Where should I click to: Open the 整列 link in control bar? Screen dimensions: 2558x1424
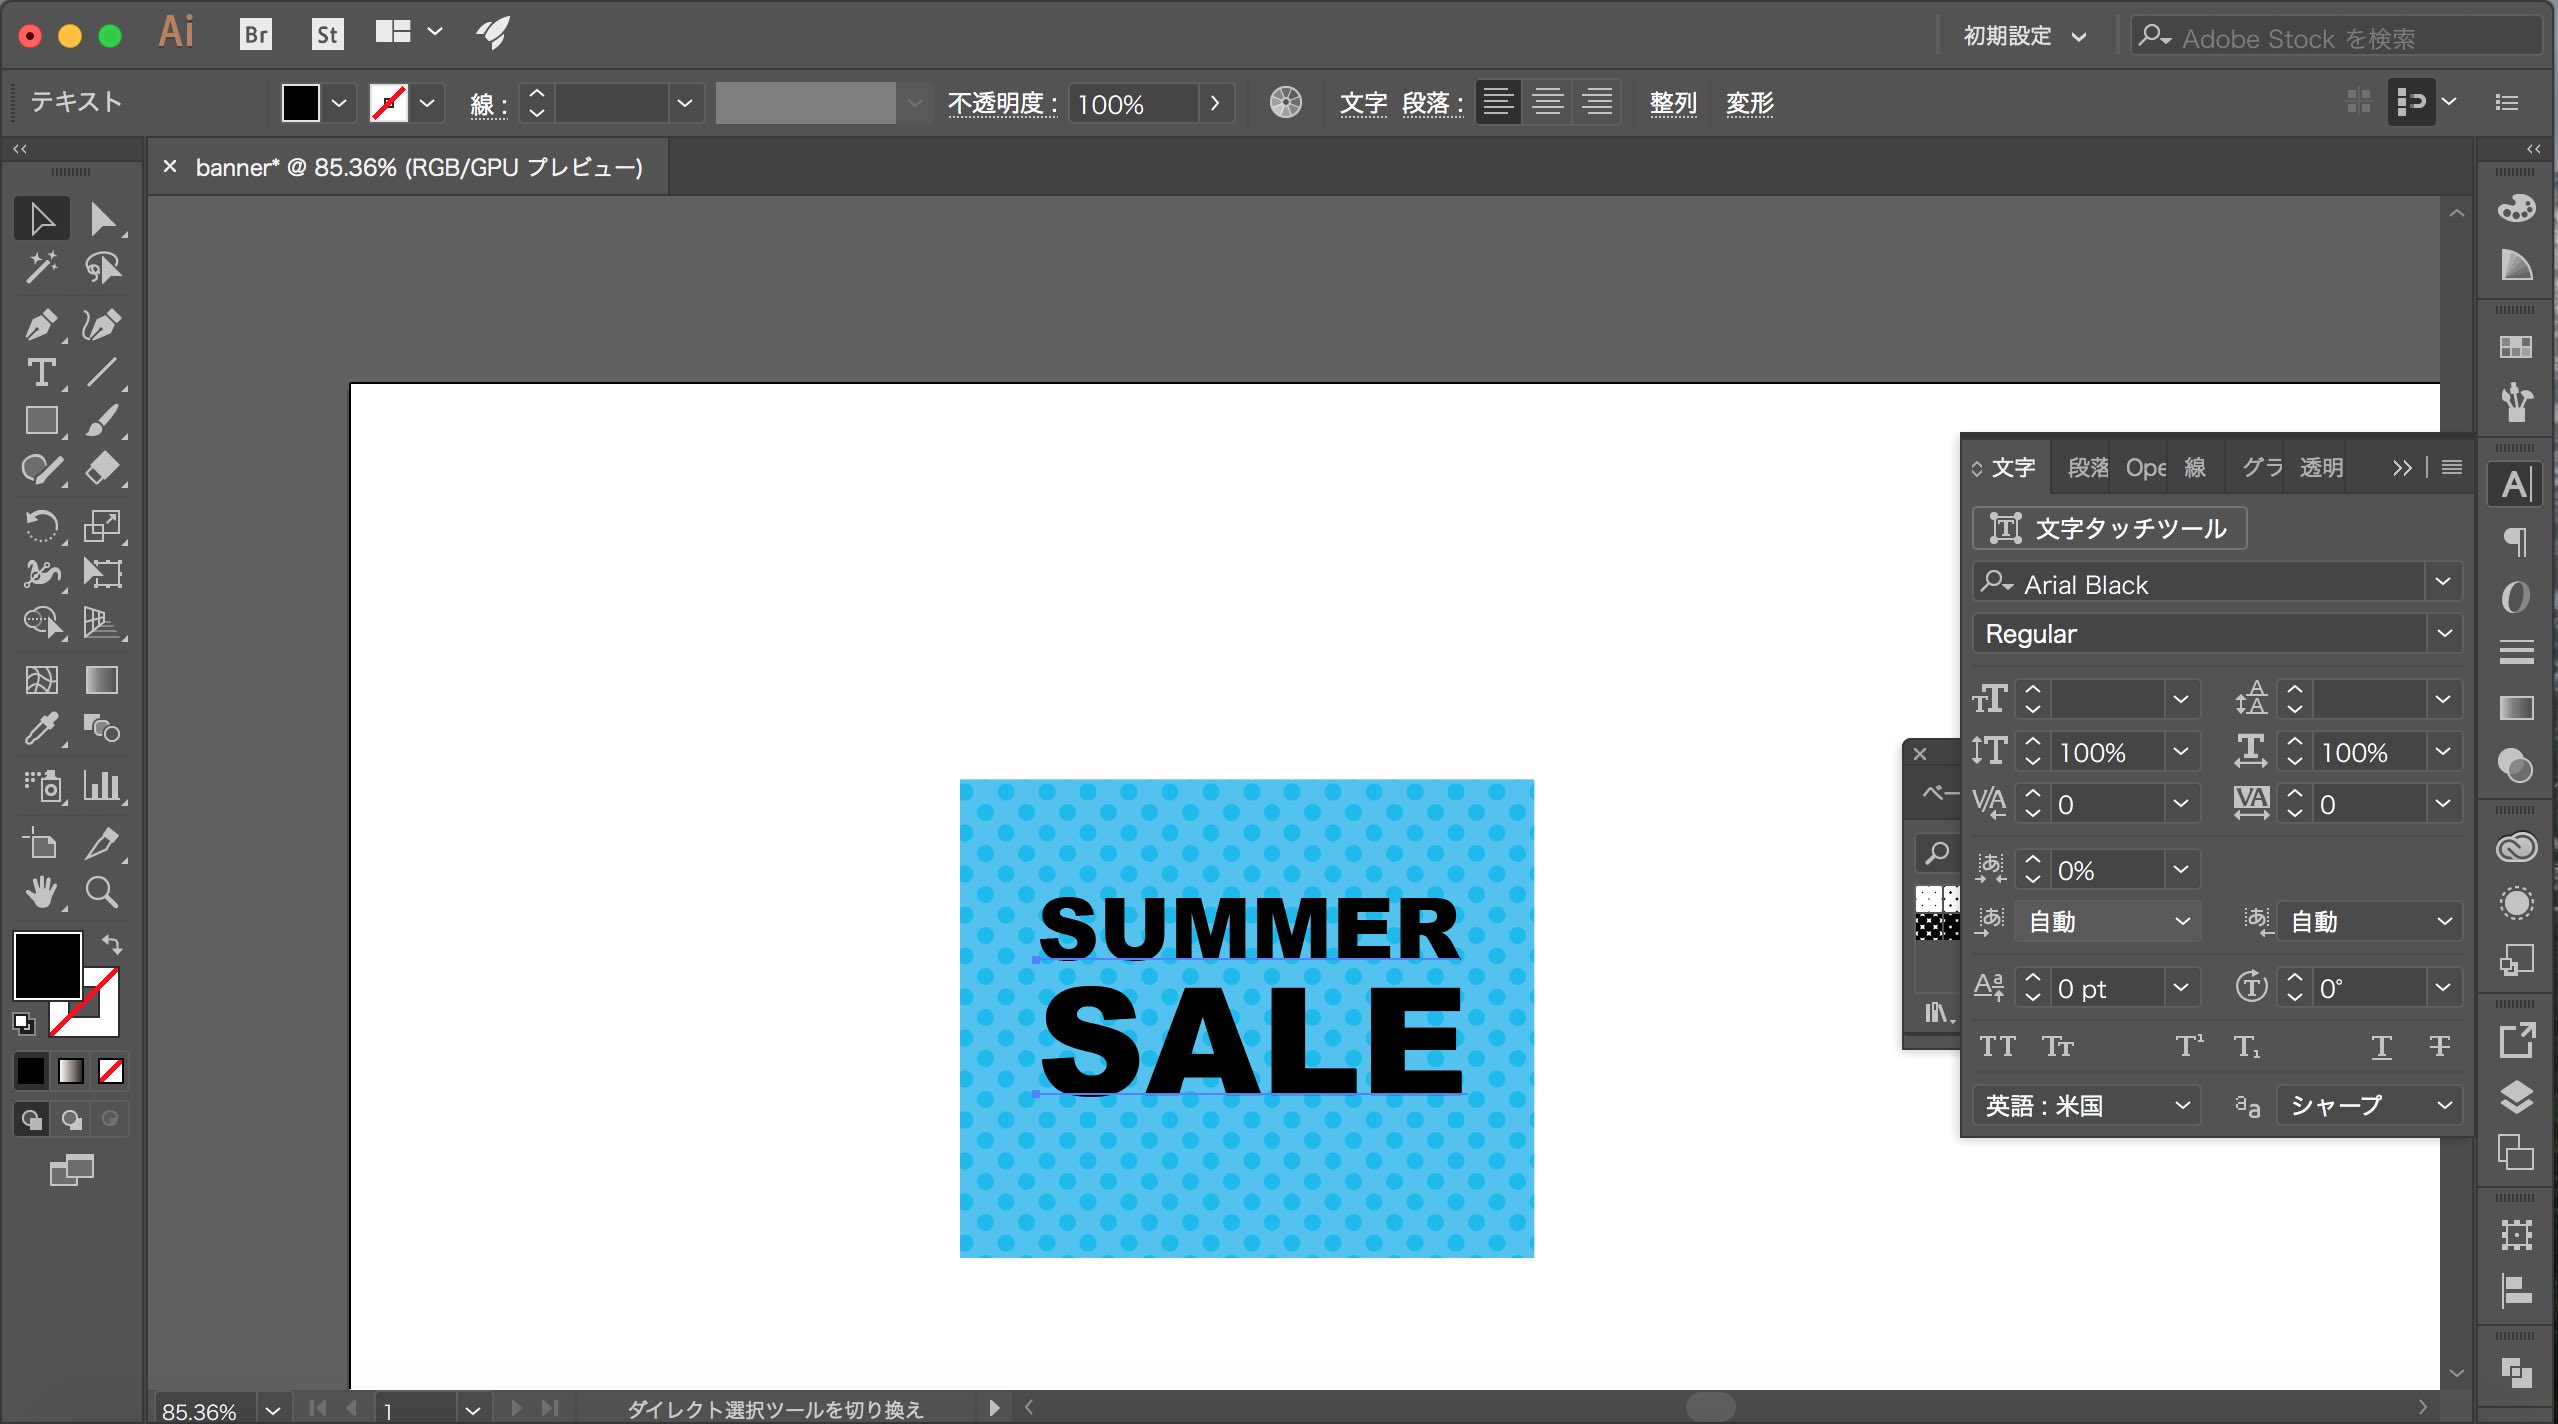[x=1673, y=103]
